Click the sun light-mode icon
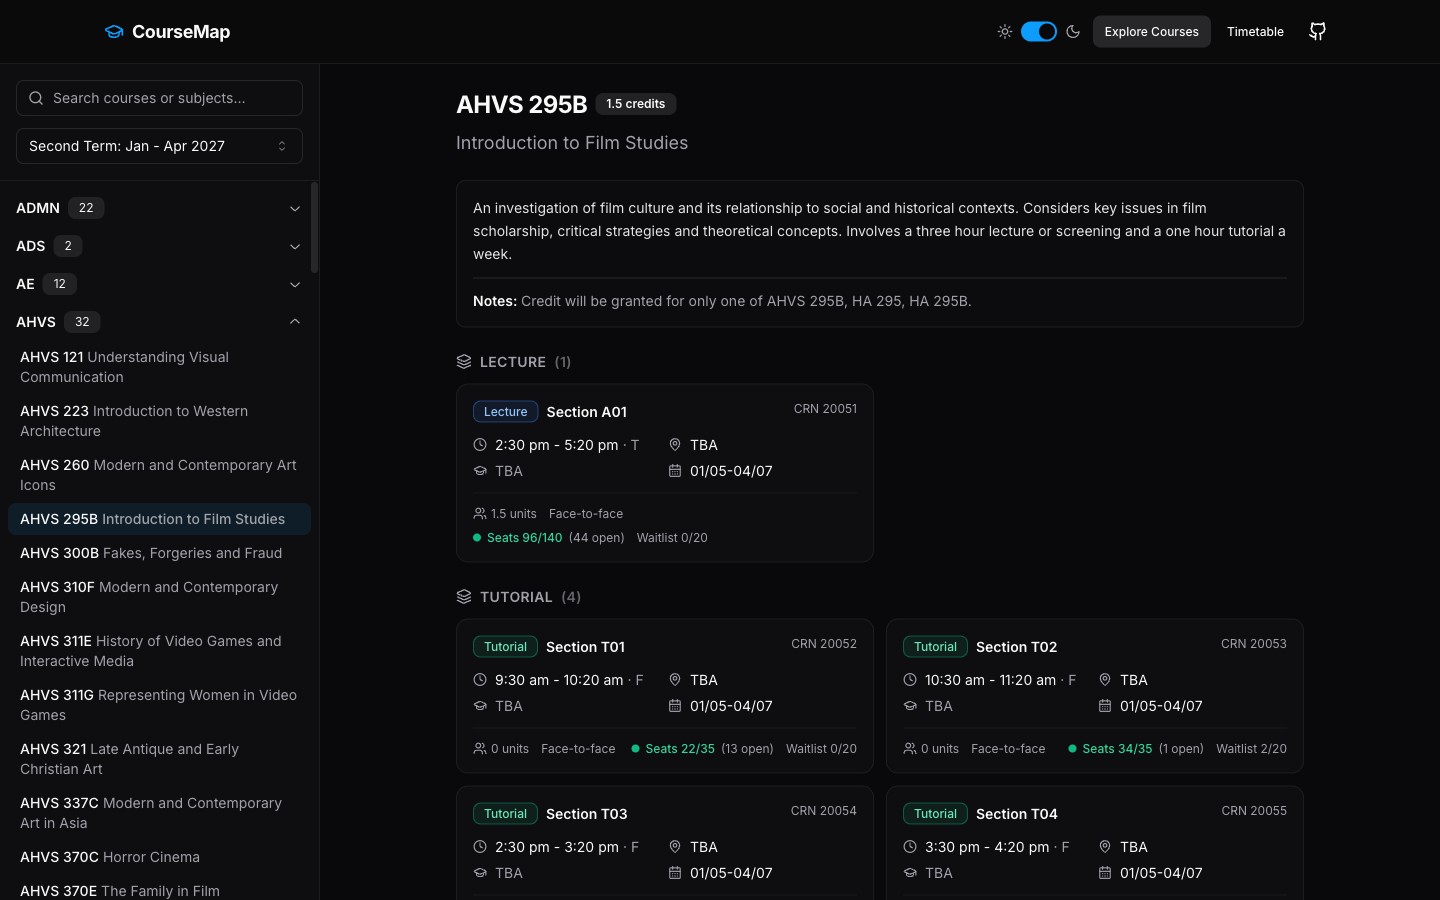 pyautogui.click(x=1005, y=32)
